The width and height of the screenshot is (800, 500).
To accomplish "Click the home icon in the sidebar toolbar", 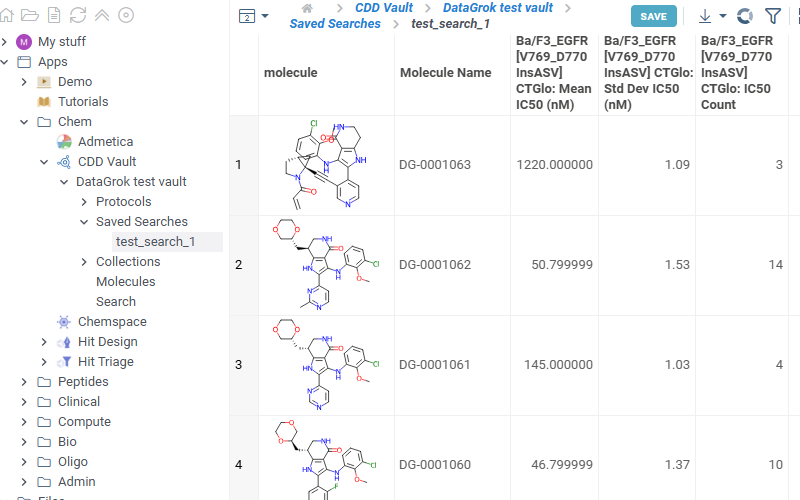I will coord(7,15).
